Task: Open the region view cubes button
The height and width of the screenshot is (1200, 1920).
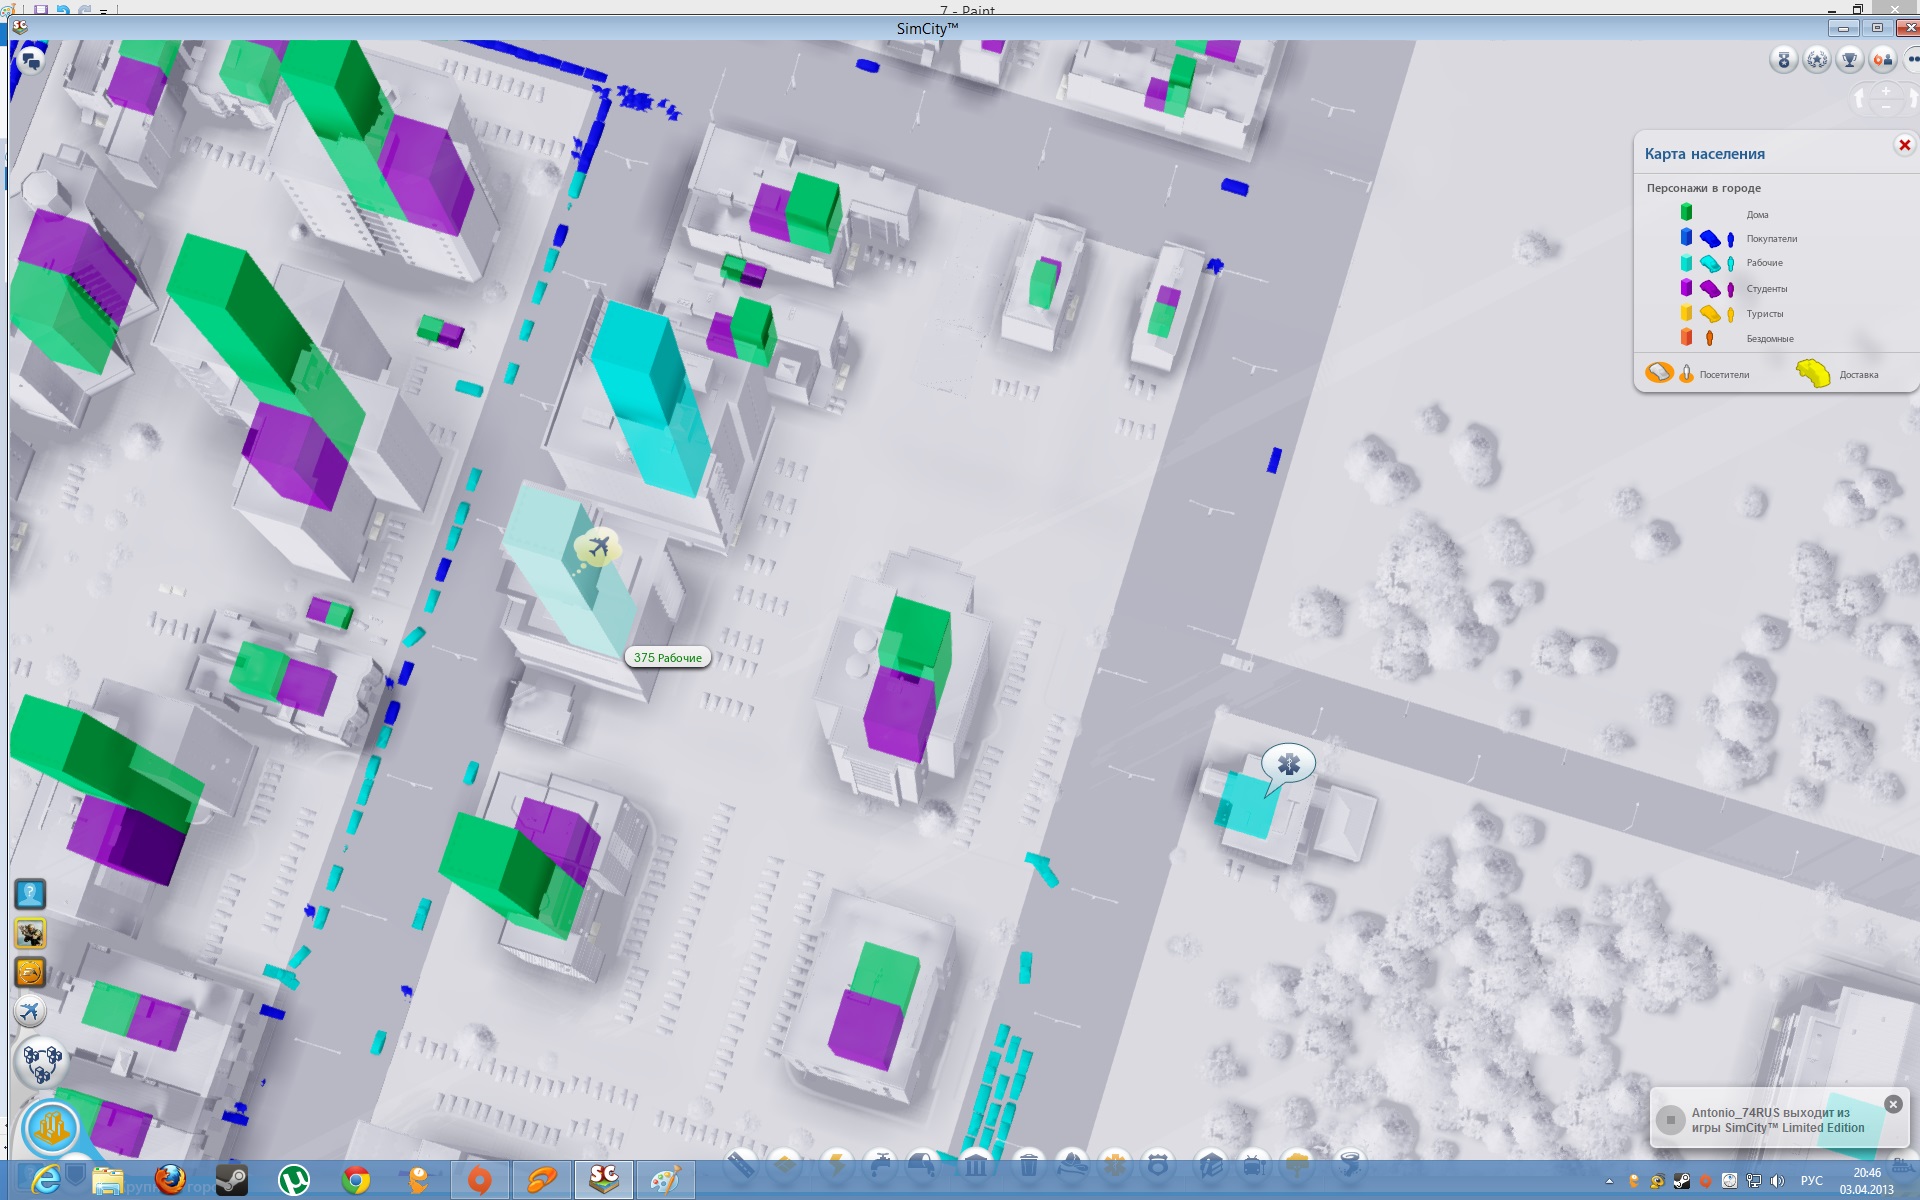Action: (x=41, y=1062)
